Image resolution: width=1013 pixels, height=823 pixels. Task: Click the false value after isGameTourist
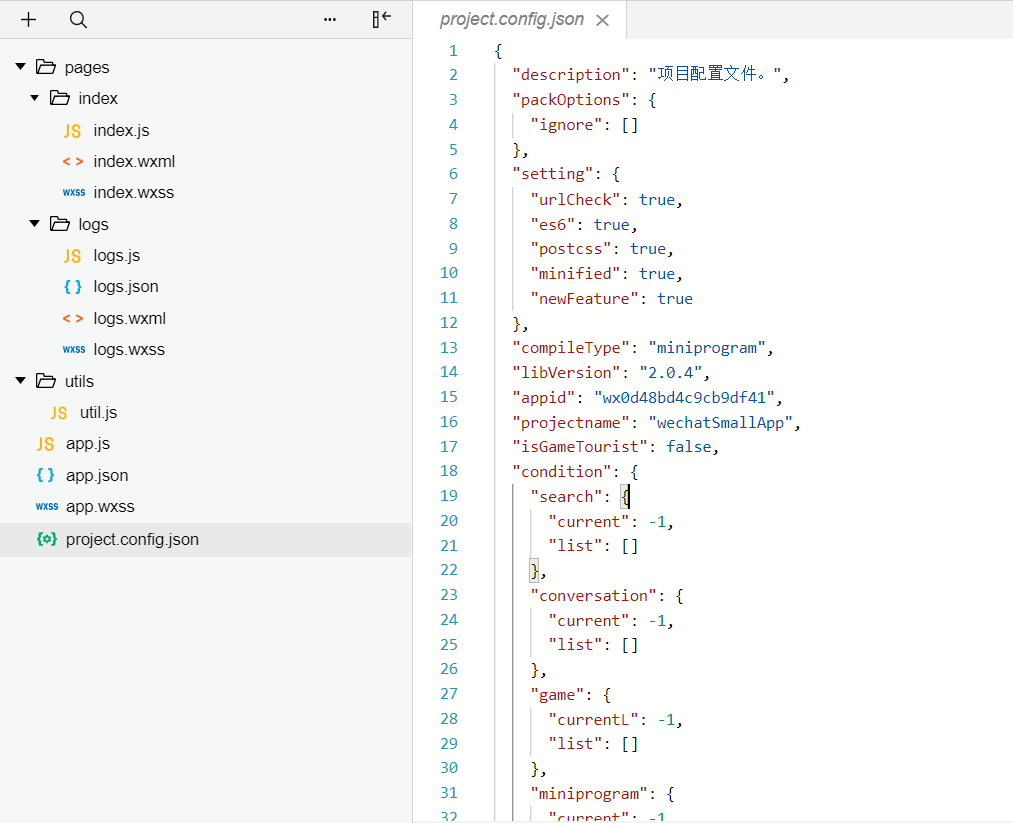688,447
